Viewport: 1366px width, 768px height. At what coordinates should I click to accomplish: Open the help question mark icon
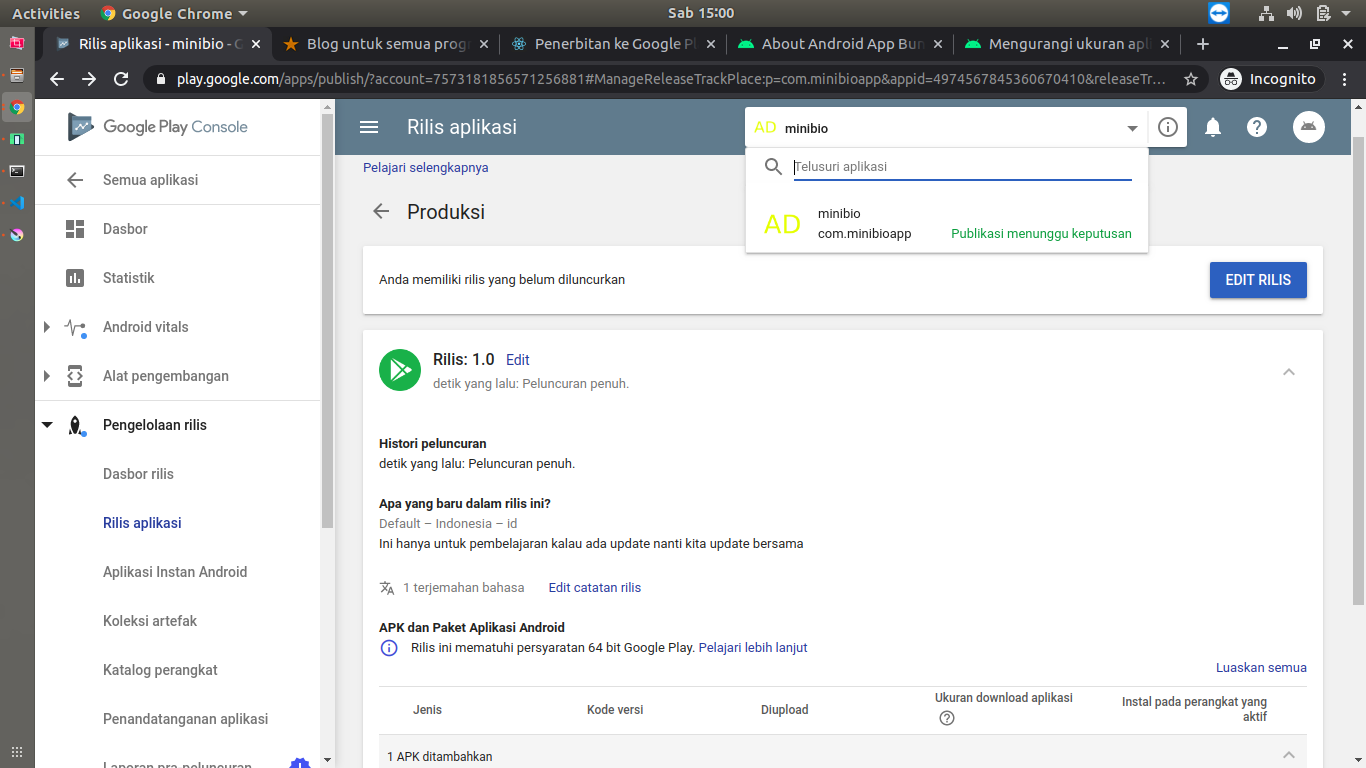[1257, 127]
